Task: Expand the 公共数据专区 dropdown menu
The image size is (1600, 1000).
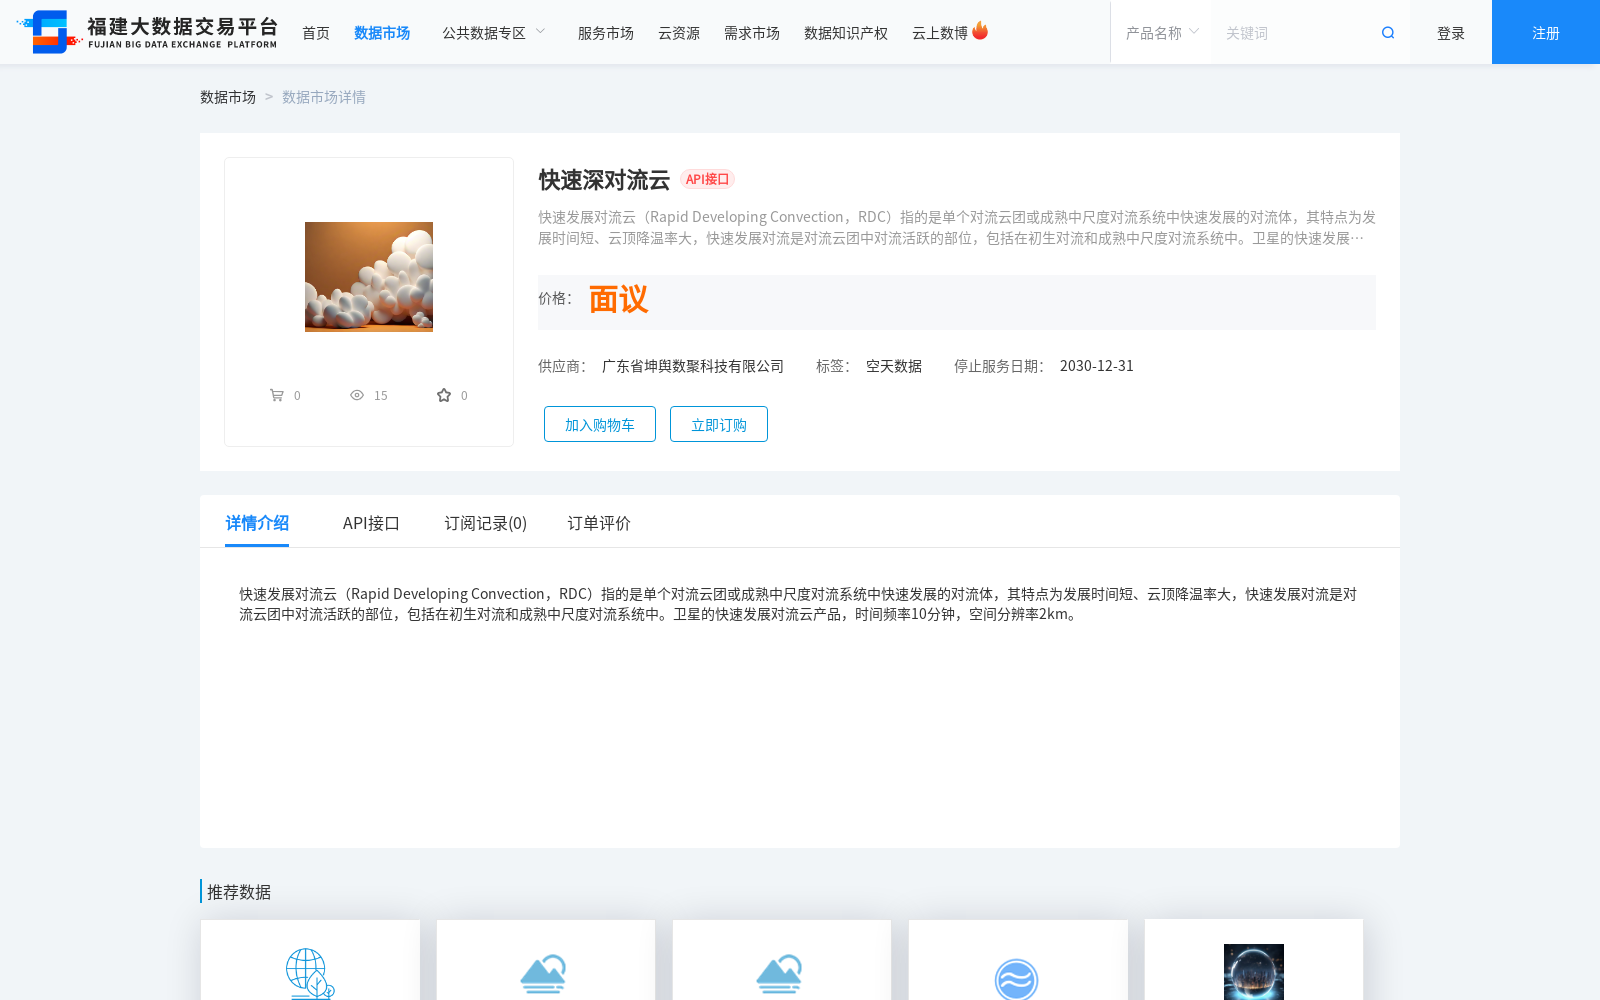Action: tap(494, 33)
